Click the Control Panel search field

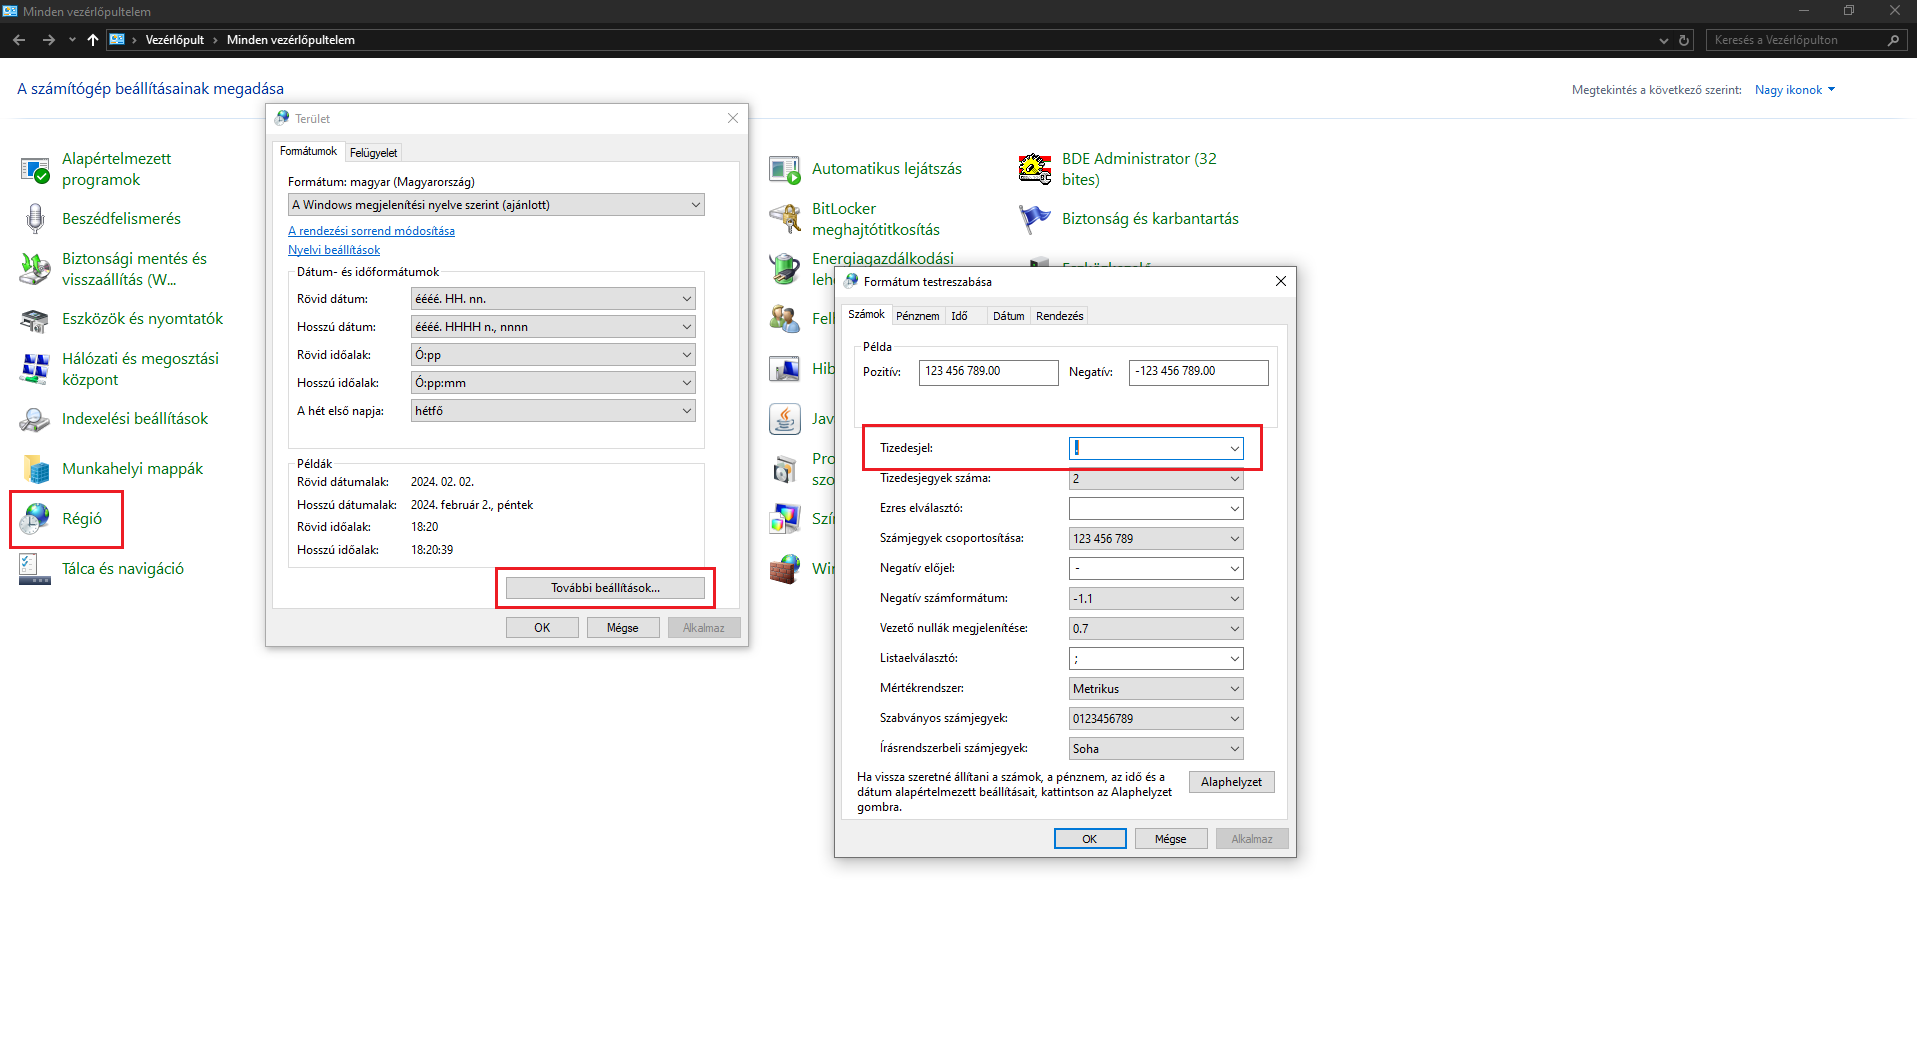coord(1795,40)
